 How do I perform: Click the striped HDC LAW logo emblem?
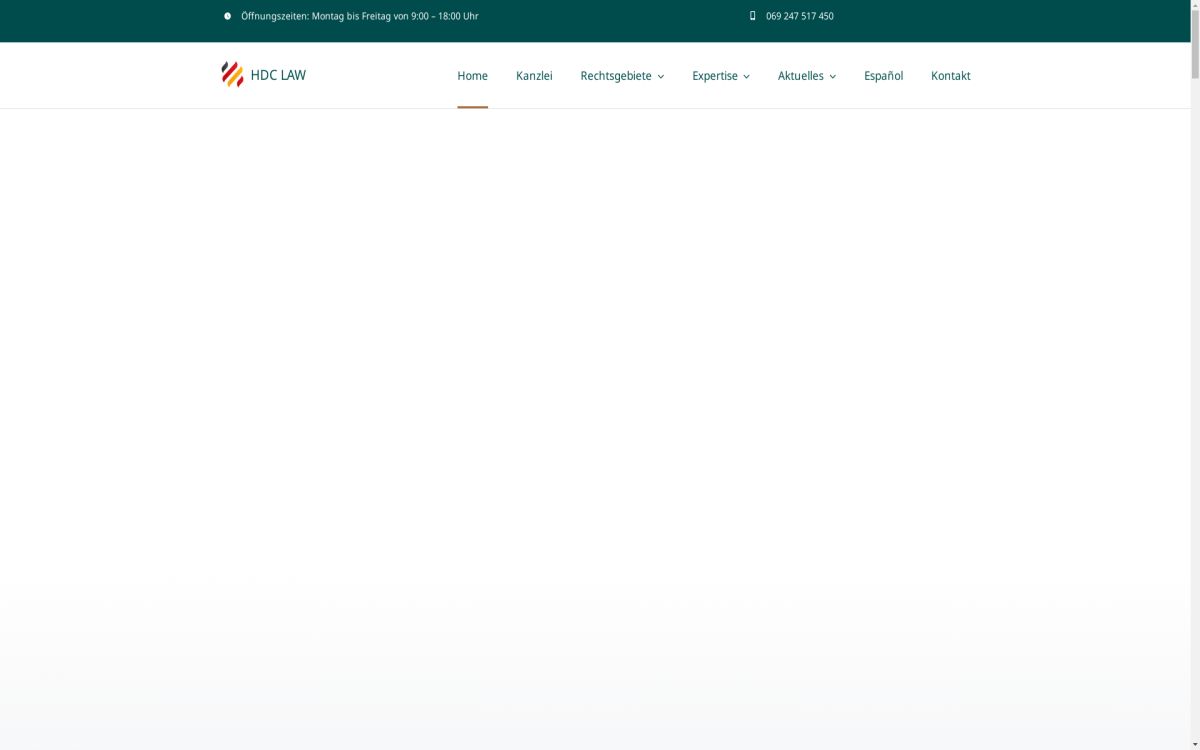click(232, 75)
